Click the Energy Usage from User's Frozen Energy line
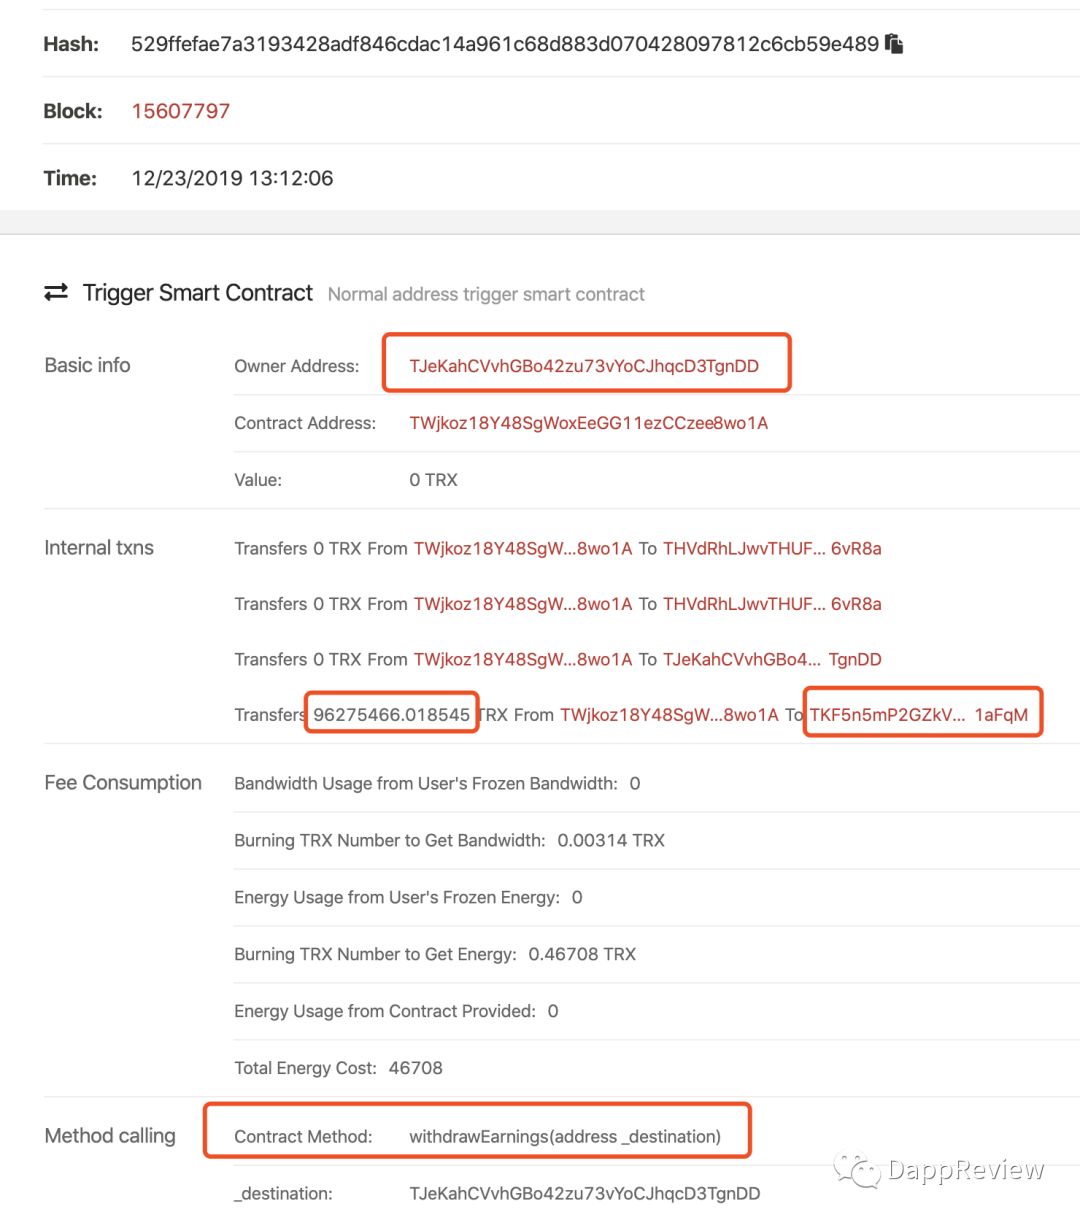 pyautogui.click(x=408, y=898)
